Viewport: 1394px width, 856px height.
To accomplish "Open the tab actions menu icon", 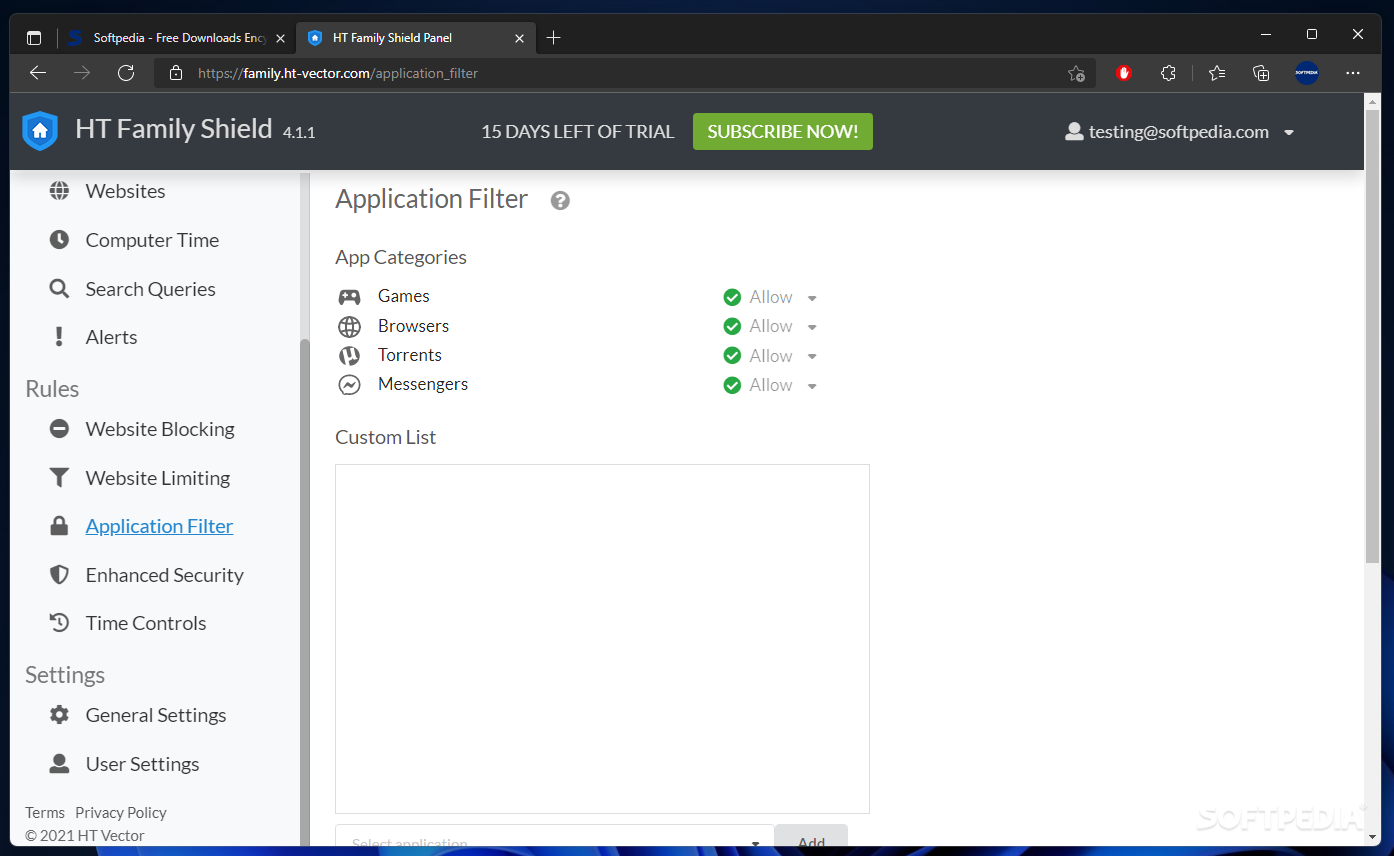I will 34,38.
